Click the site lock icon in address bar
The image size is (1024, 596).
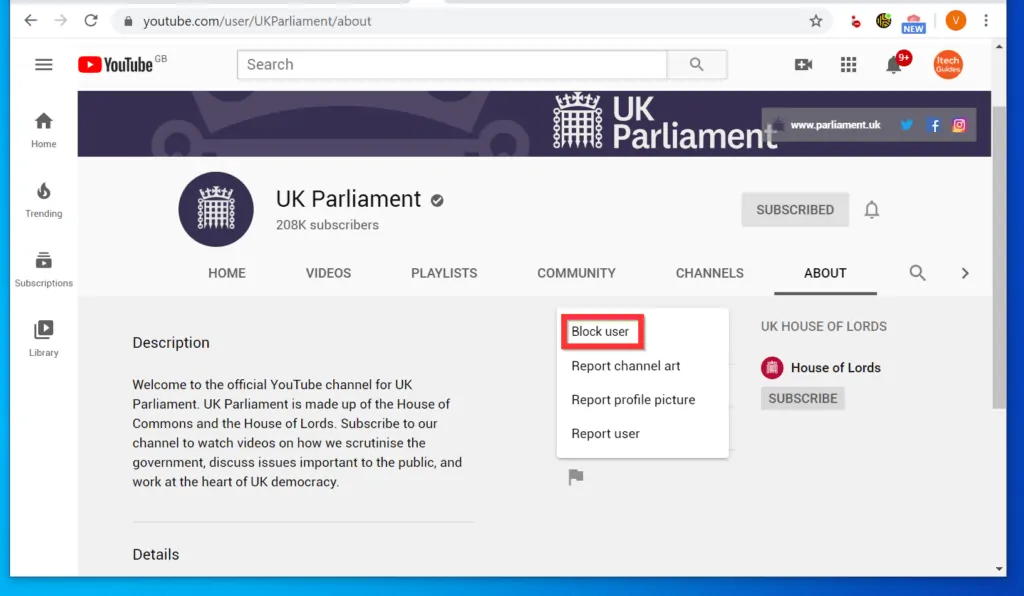click(x=129, y=21)
